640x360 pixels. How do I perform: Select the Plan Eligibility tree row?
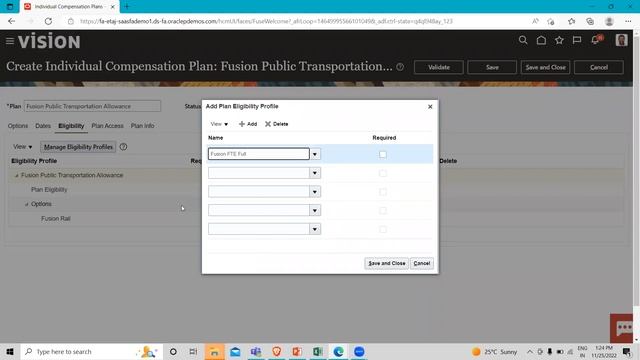[x=49, y=190]
